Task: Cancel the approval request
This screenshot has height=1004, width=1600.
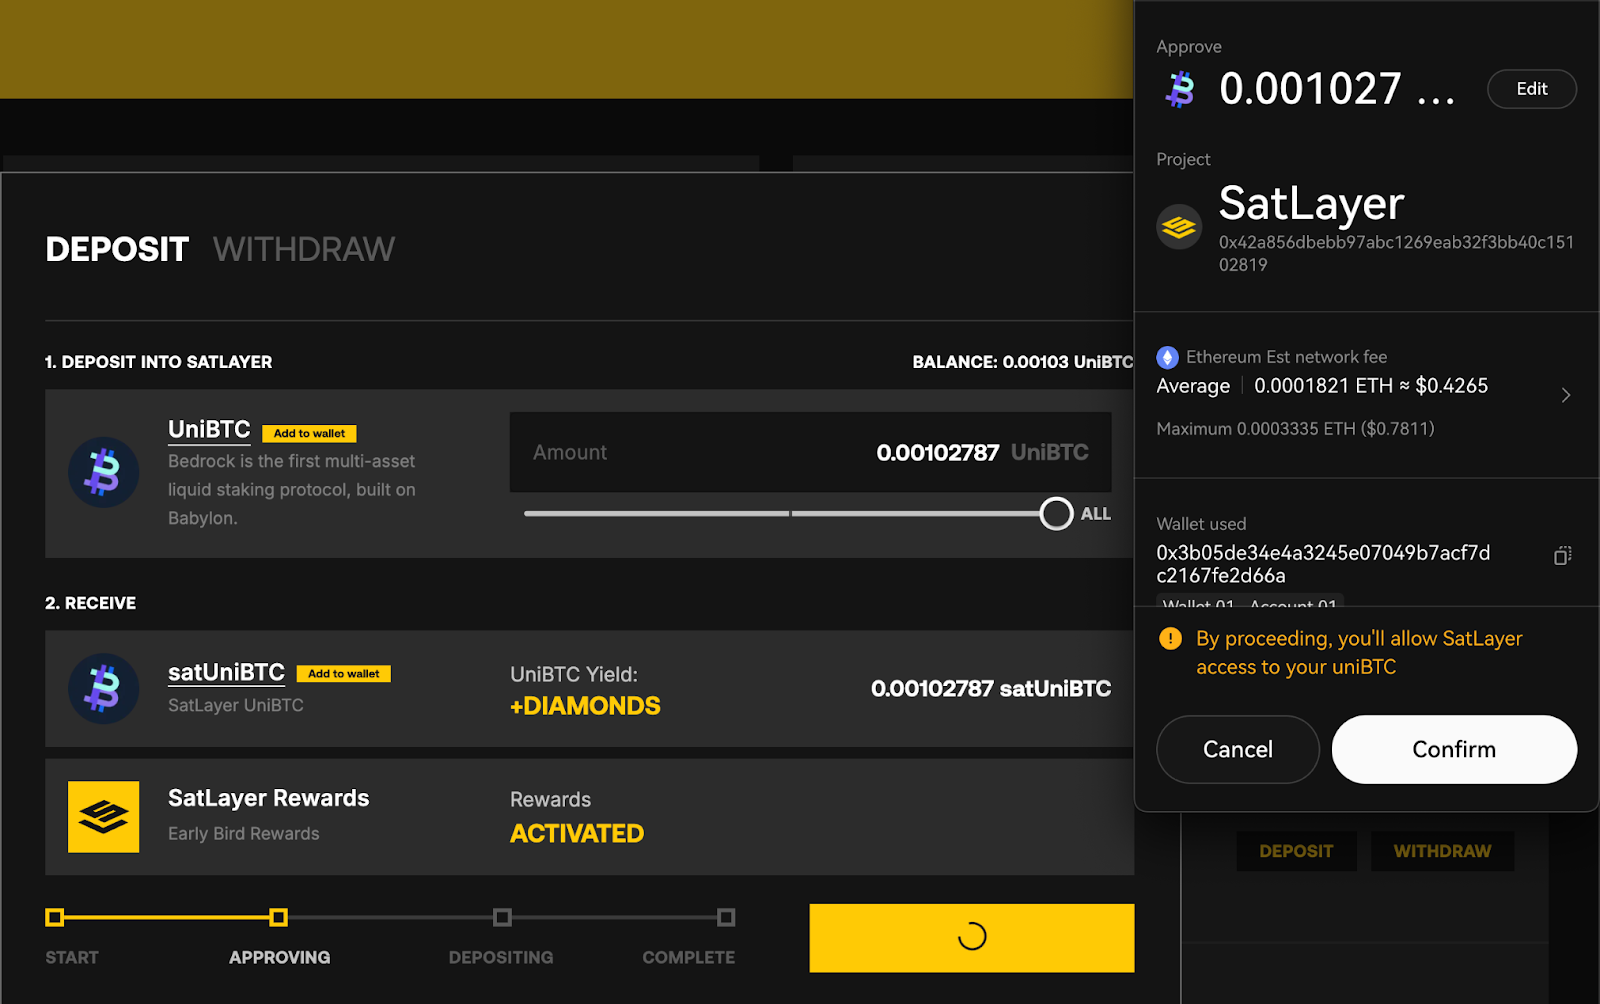Action: 1238,749
